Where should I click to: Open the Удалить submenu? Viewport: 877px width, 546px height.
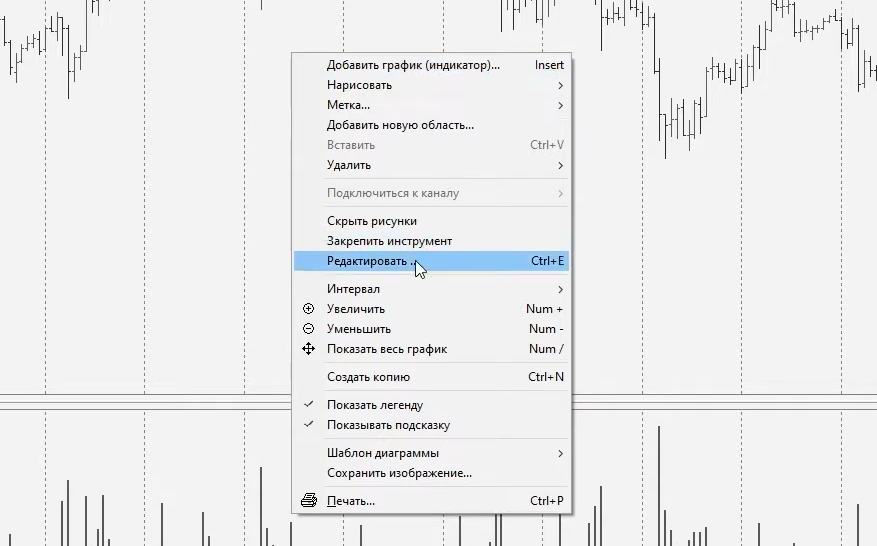tap(349, 165)
